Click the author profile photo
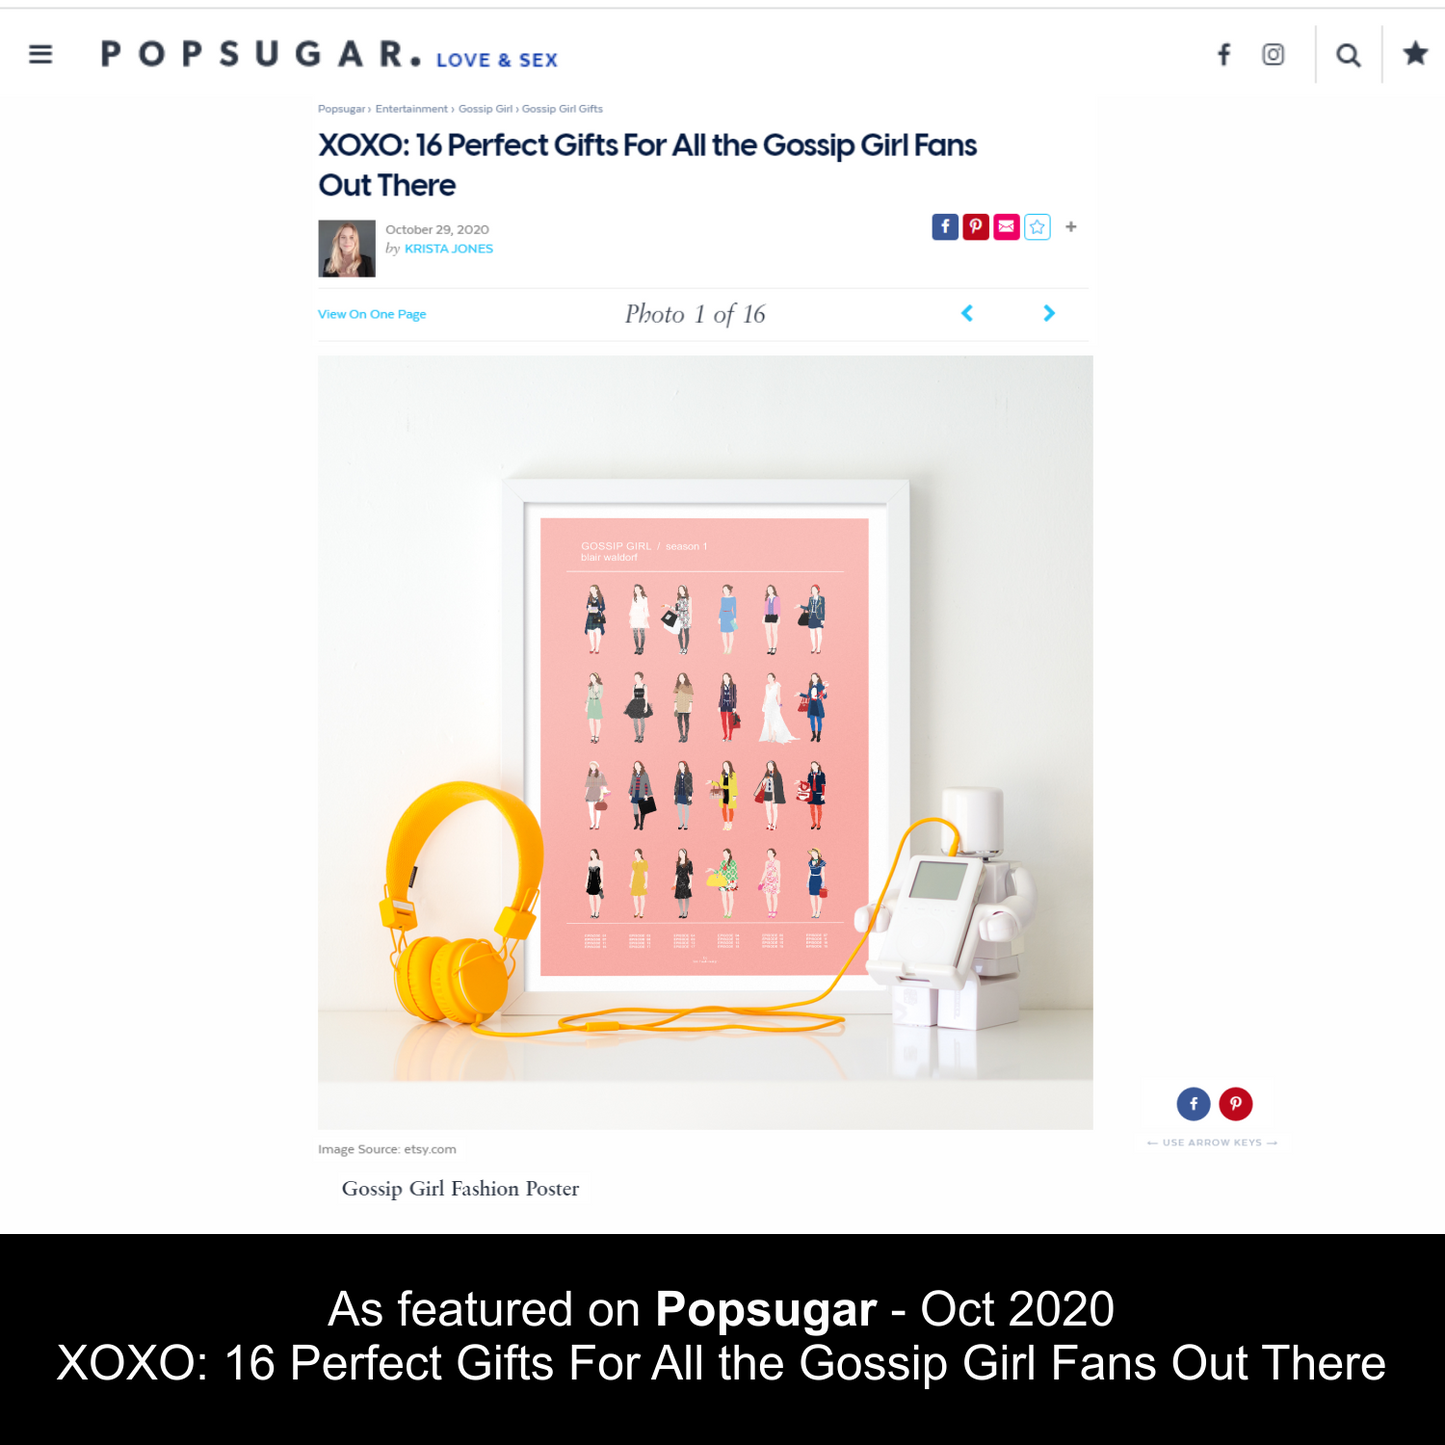Screen dimensions: 1445x1445 (347, 248)
